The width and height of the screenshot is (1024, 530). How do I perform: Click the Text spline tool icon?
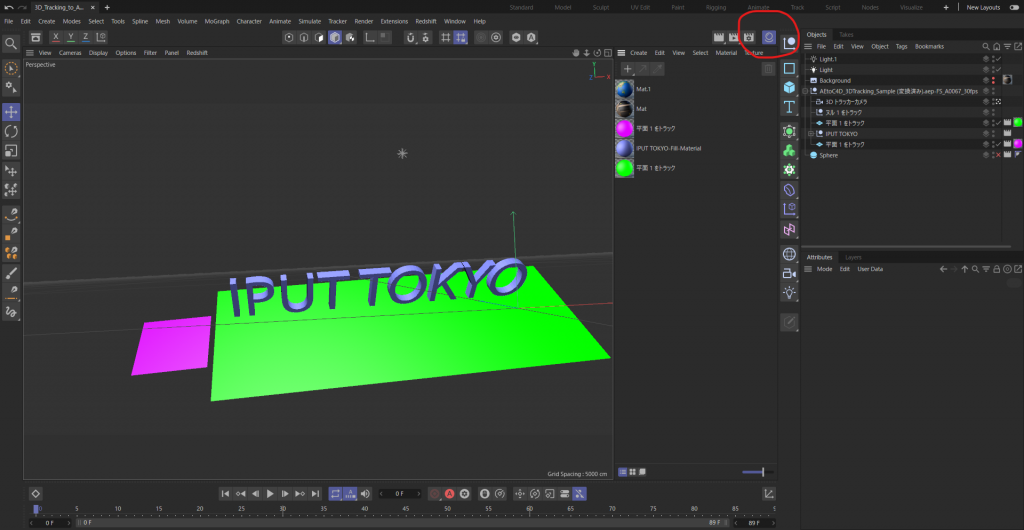789,106
